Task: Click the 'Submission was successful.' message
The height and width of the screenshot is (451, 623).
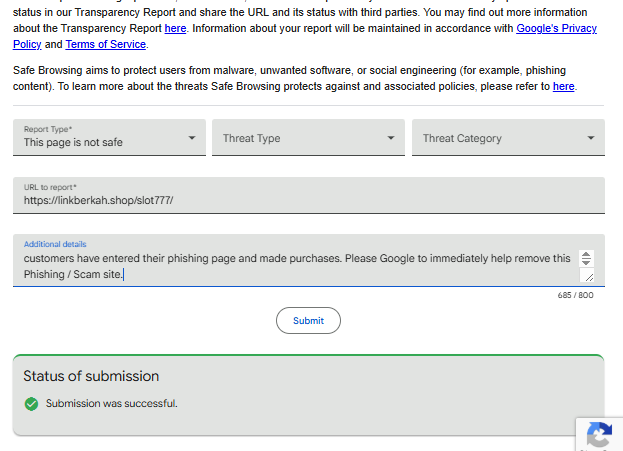Action: click(x=112, y=404)
